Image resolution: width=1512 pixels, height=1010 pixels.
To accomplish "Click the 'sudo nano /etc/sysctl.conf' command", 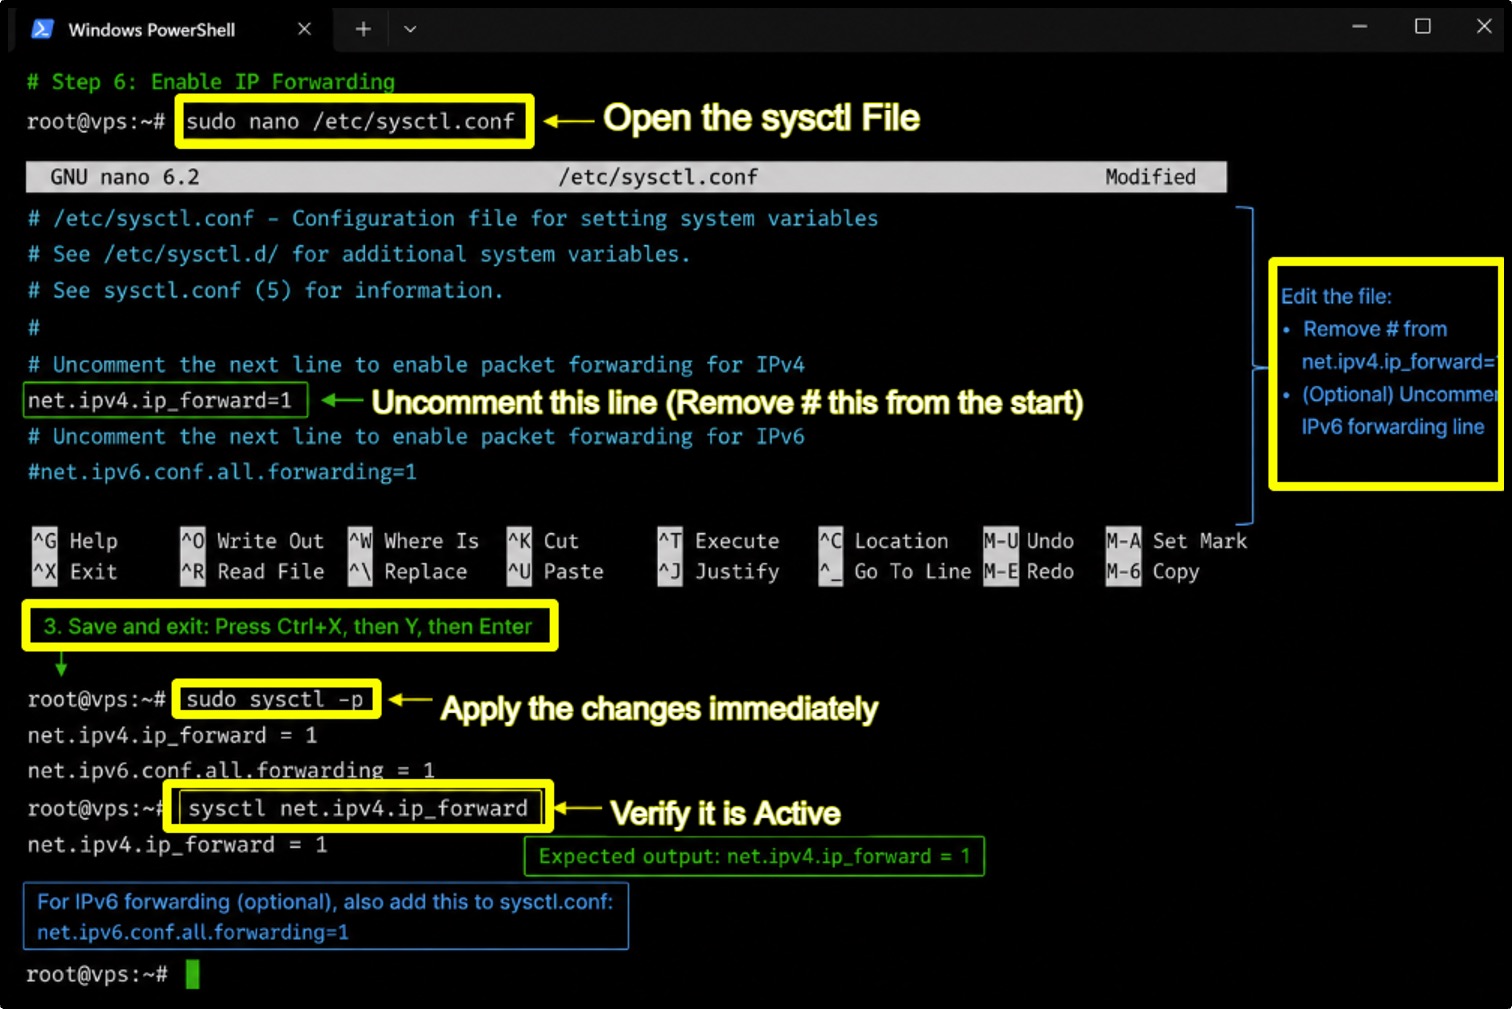I will (351, 122).
